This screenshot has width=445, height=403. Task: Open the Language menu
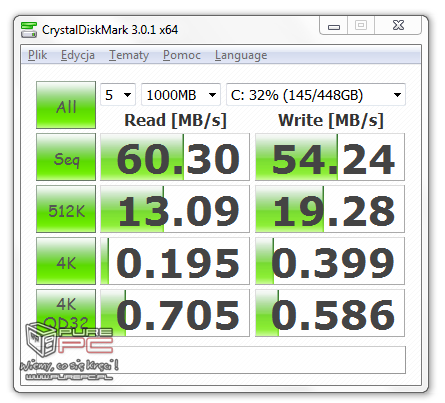tap(241, 55)
